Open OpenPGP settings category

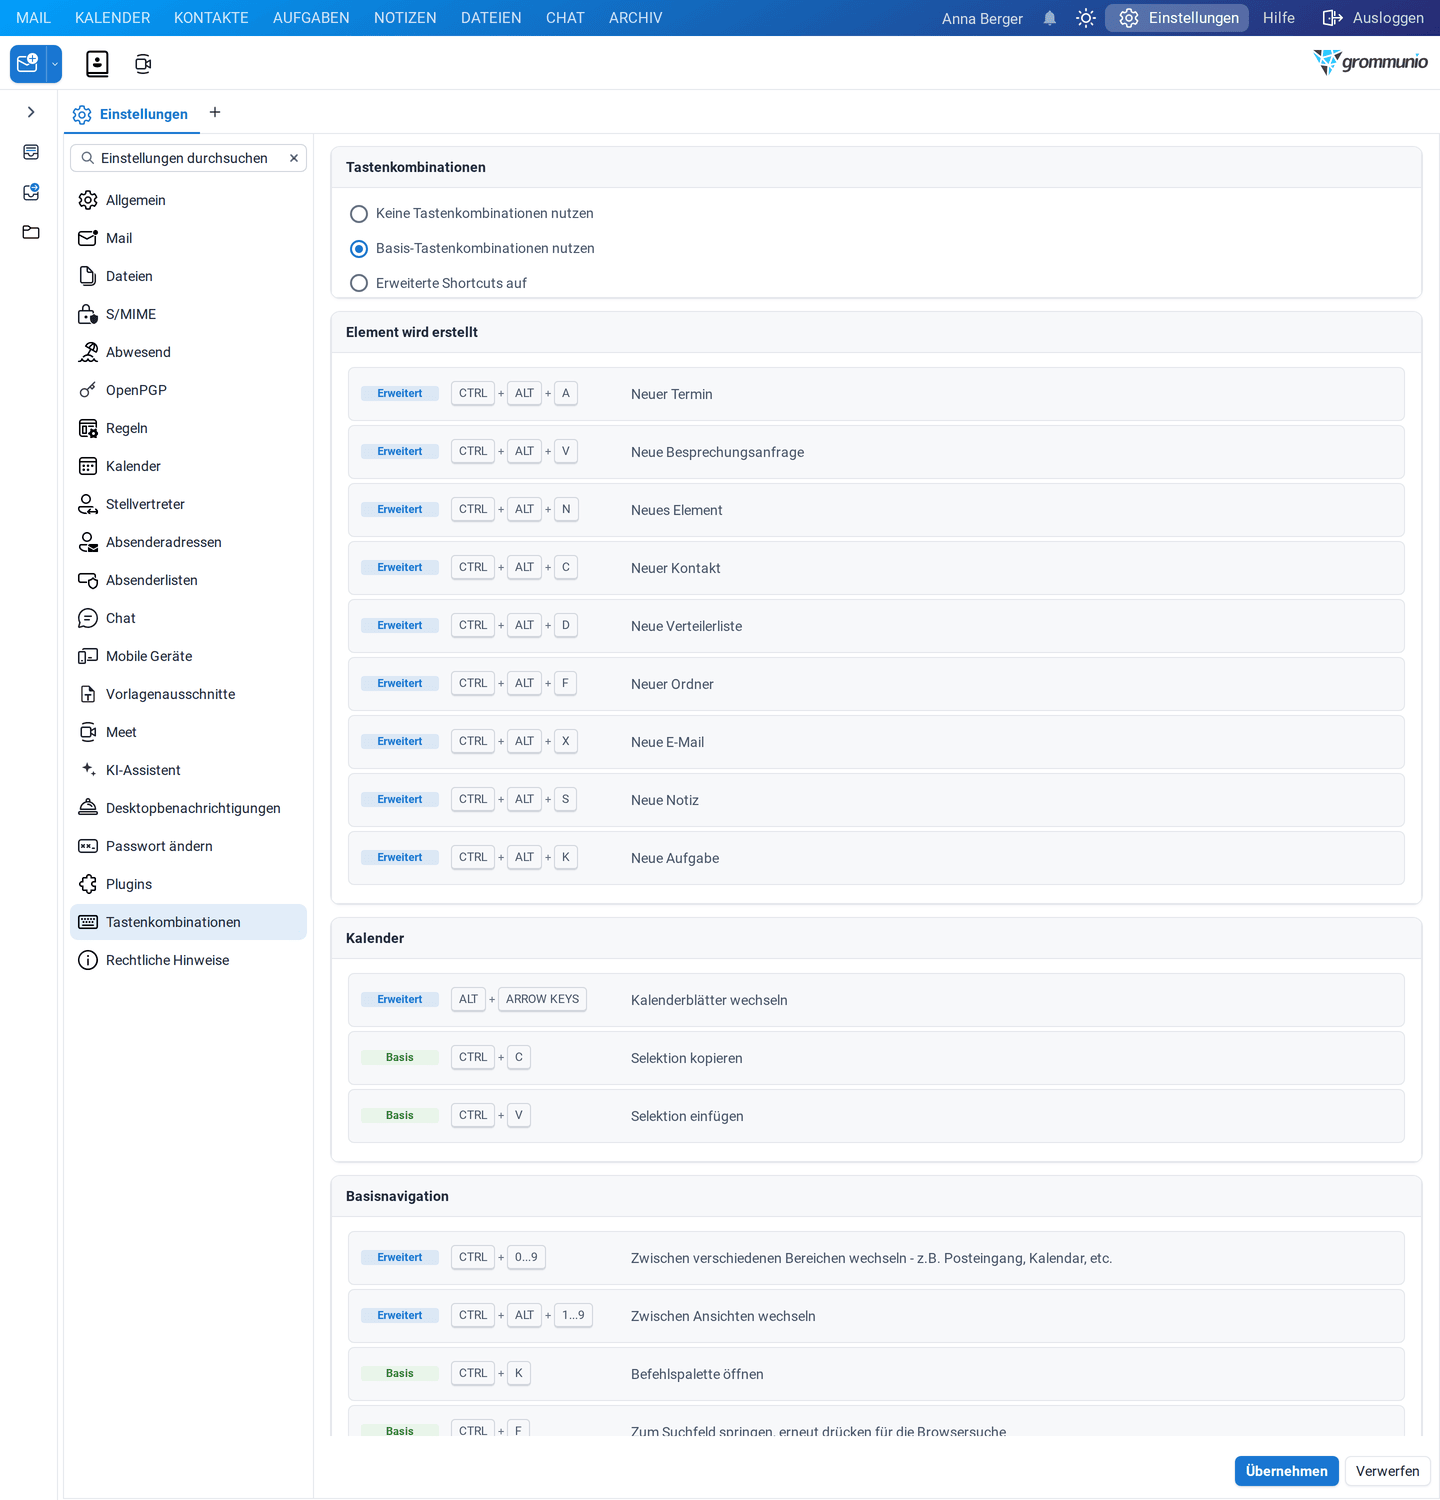(x=188, y=390)
